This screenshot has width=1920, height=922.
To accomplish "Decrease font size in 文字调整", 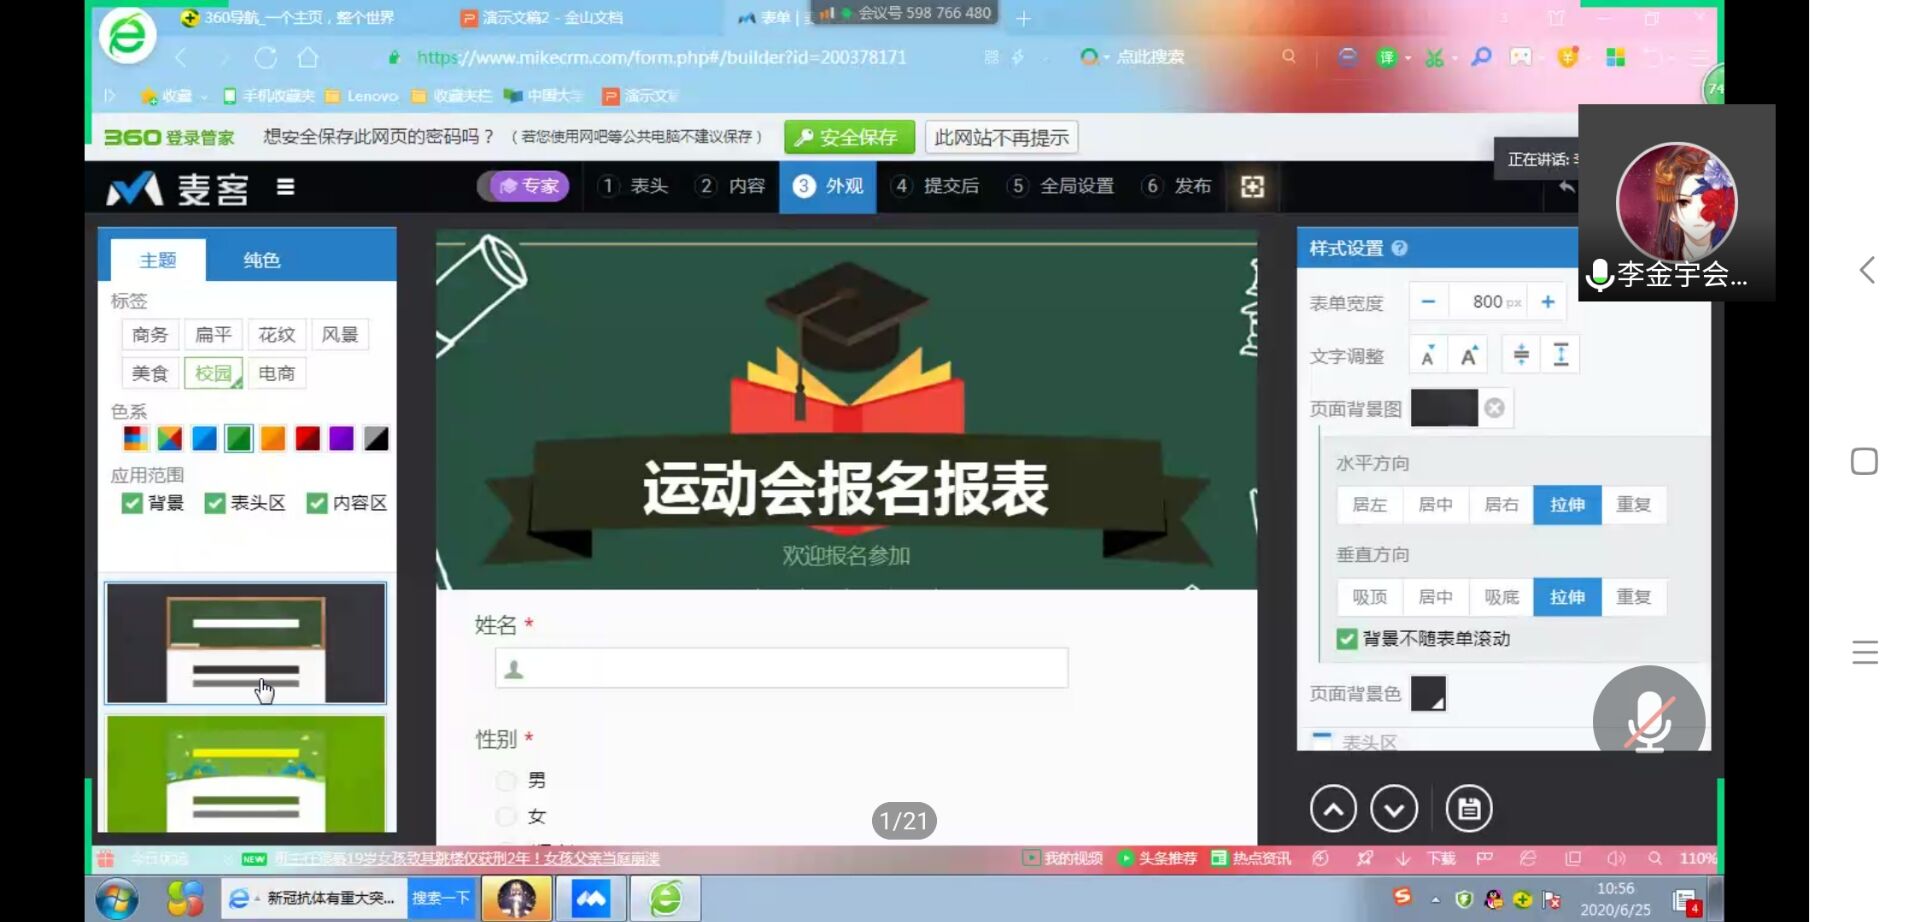I will (x=1428, y=355).
